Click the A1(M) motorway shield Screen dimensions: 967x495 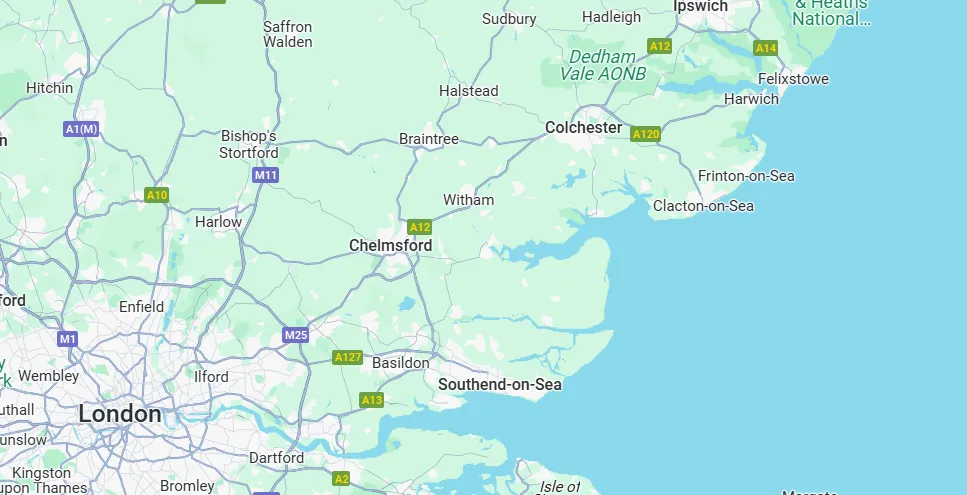(81, 129)
